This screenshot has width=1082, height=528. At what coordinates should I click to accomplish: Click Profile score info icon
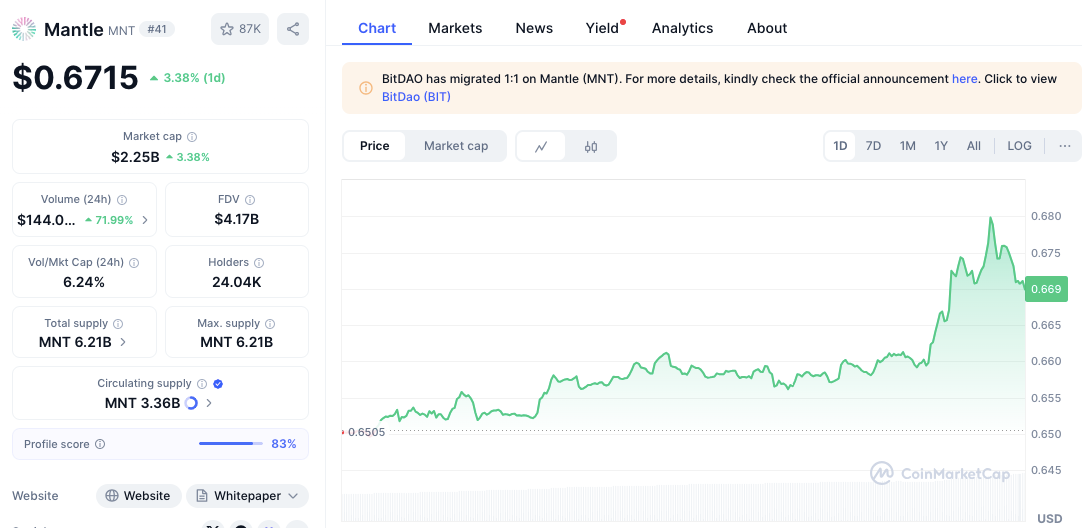click(x=100, y=444)
